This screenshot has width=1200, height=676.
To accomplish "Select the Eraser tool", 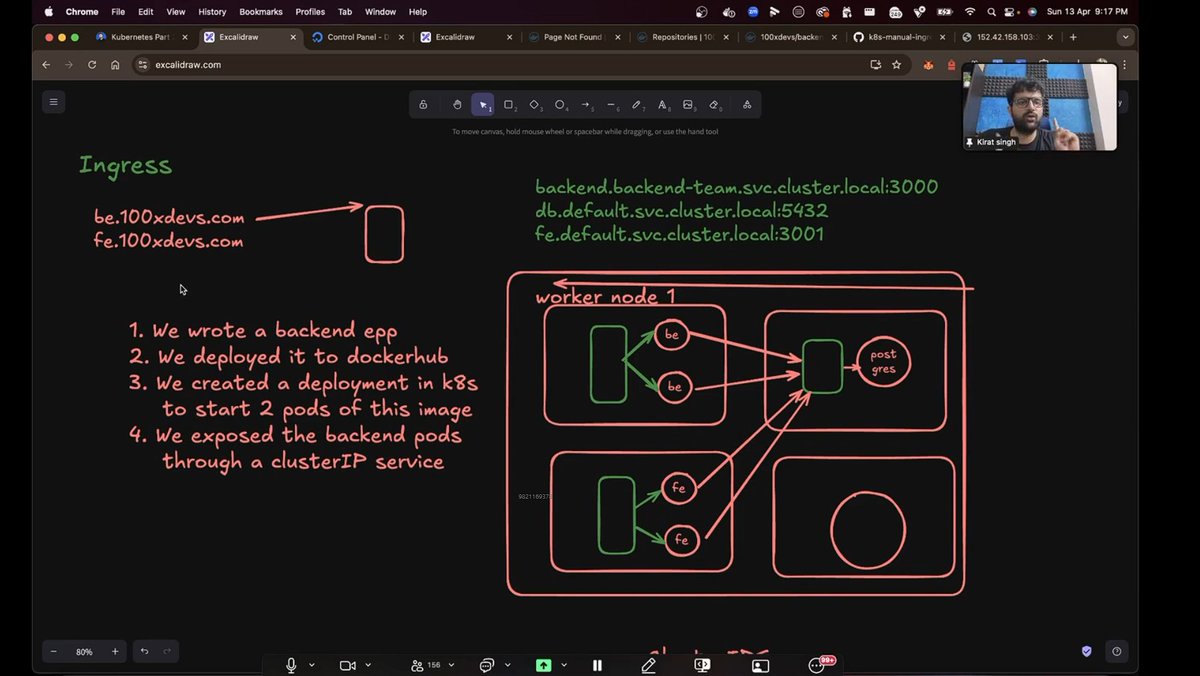I will click(x=714, y=104).
